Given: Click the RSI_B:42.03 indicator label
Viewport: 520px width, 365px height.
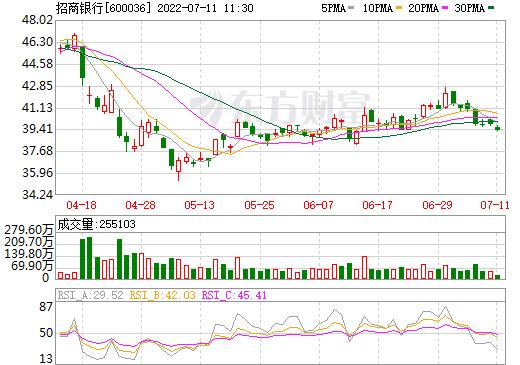Looking at the screenshot, I should [x=162, y=295].
